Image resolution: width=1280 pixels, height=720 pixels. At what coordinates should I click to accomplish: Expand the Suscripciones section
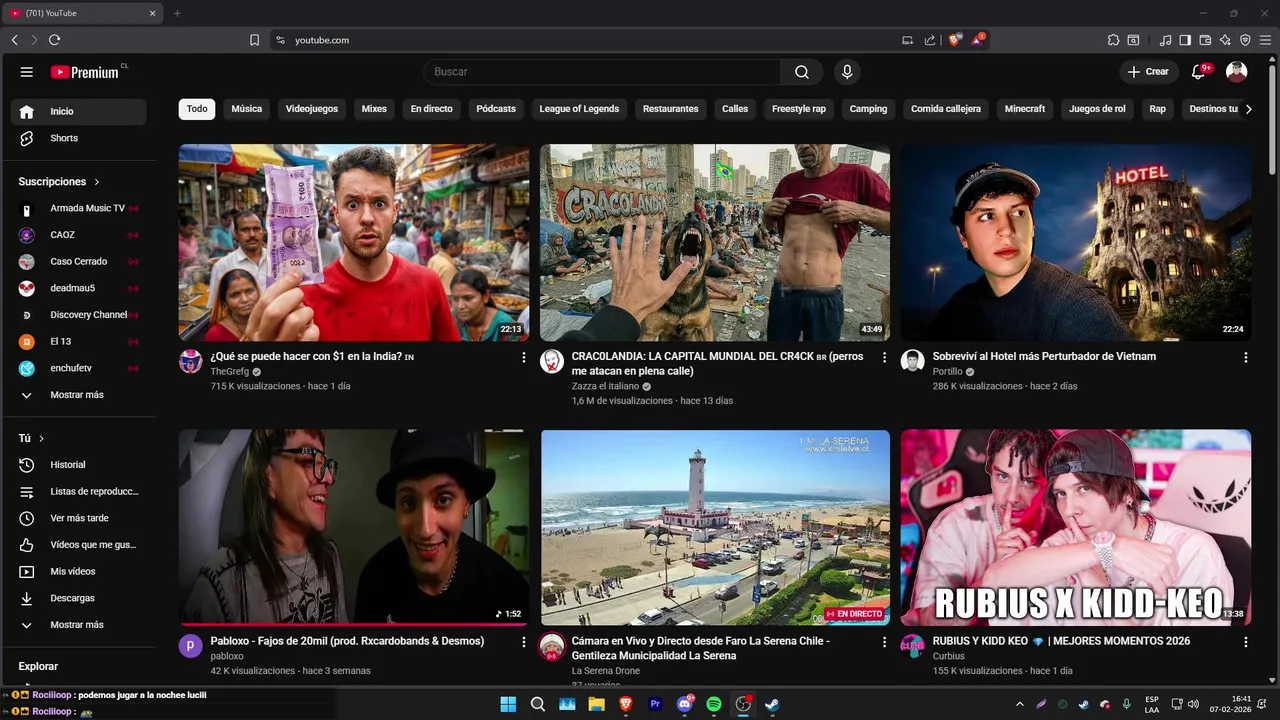pos(59,182)
